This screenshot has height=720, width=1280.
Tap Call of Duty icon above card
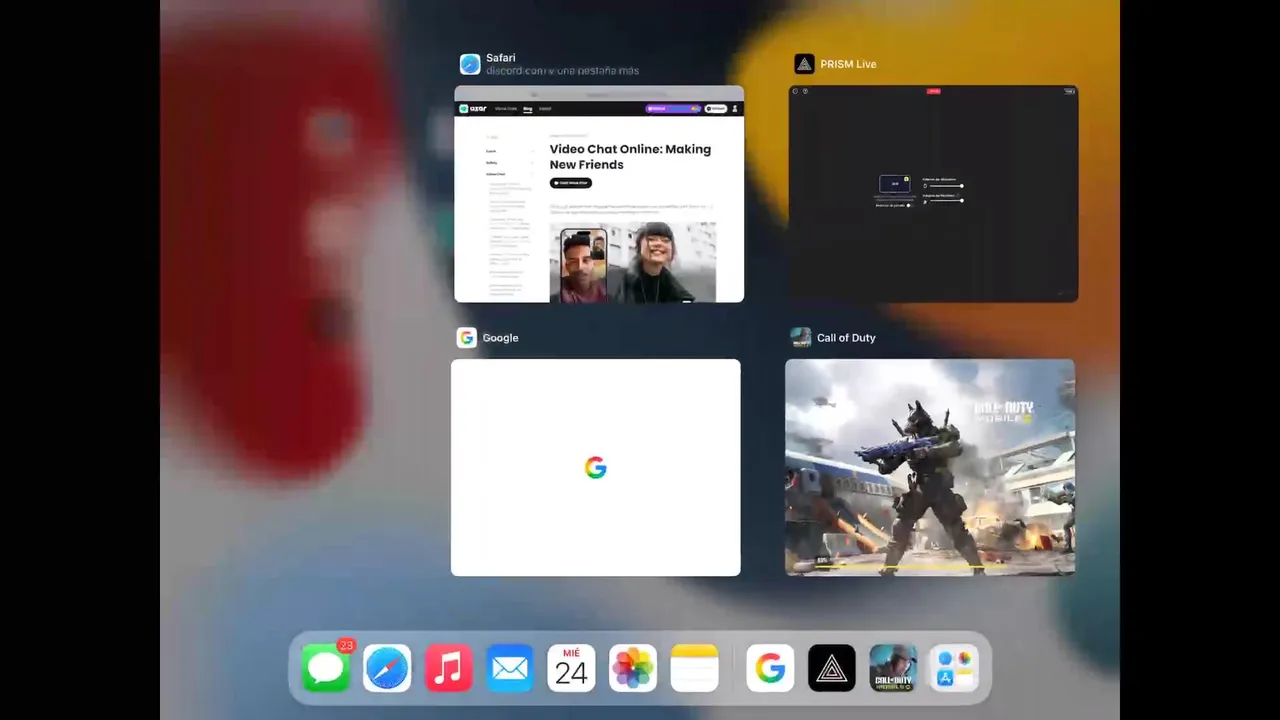(x=801, y=338)
